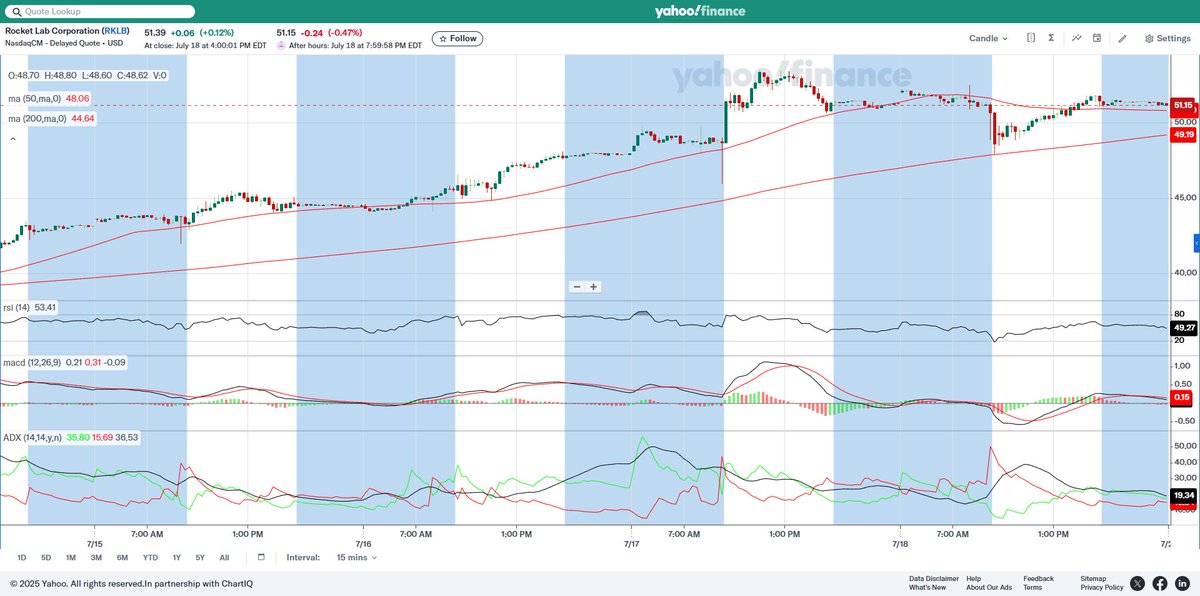Activate the pencil drawing tool

point(1123,38)
